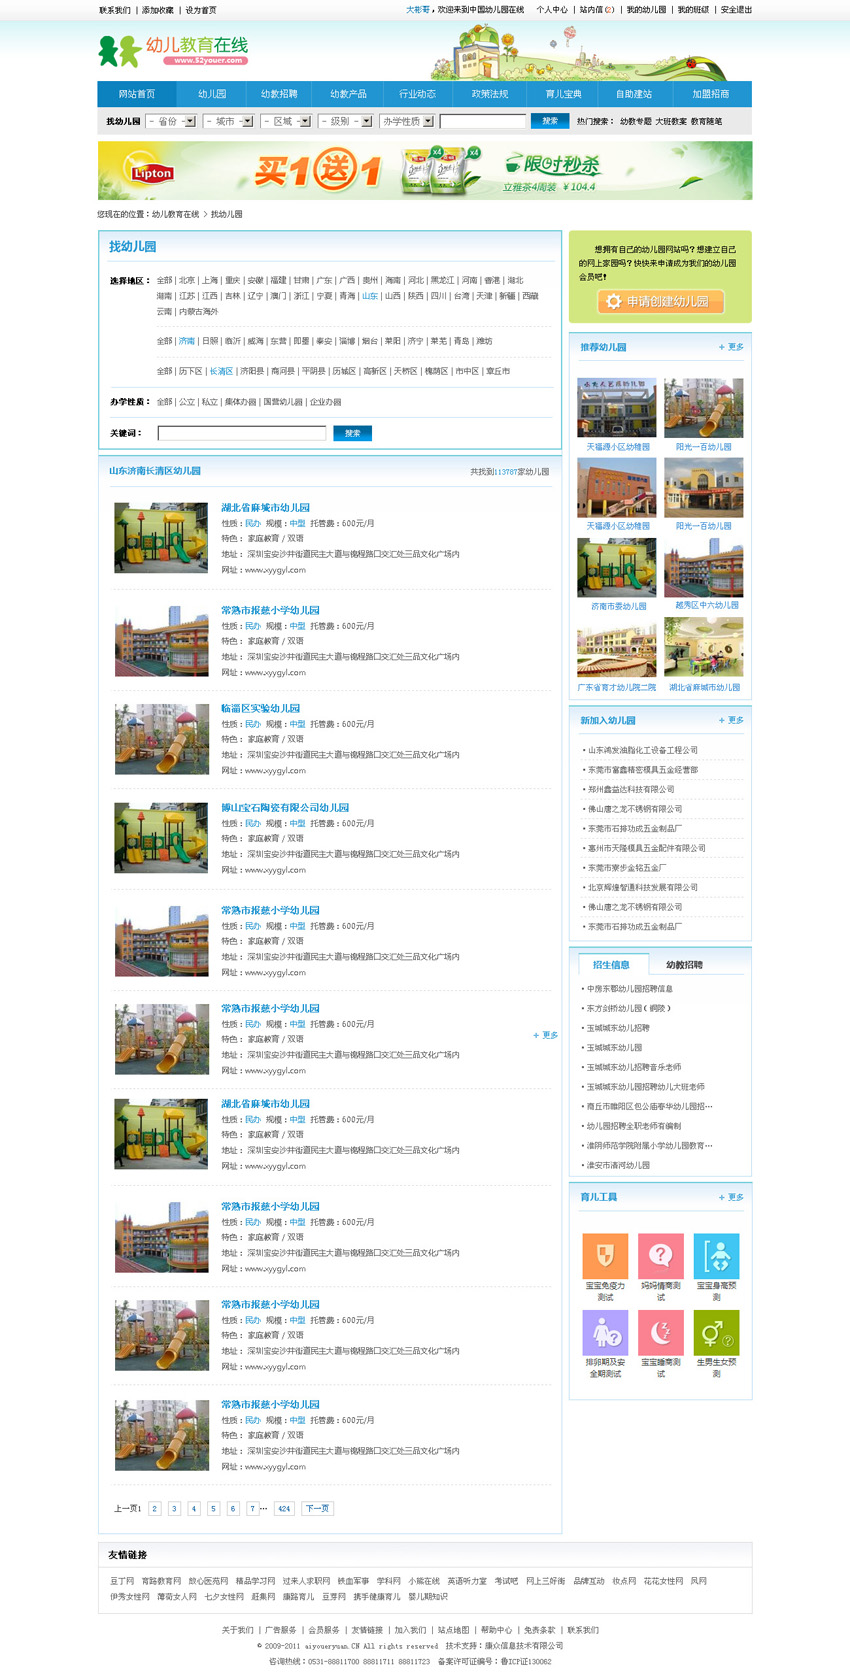
Task: Open the 城市 city dropdown
Action: [x=228, y=121]
